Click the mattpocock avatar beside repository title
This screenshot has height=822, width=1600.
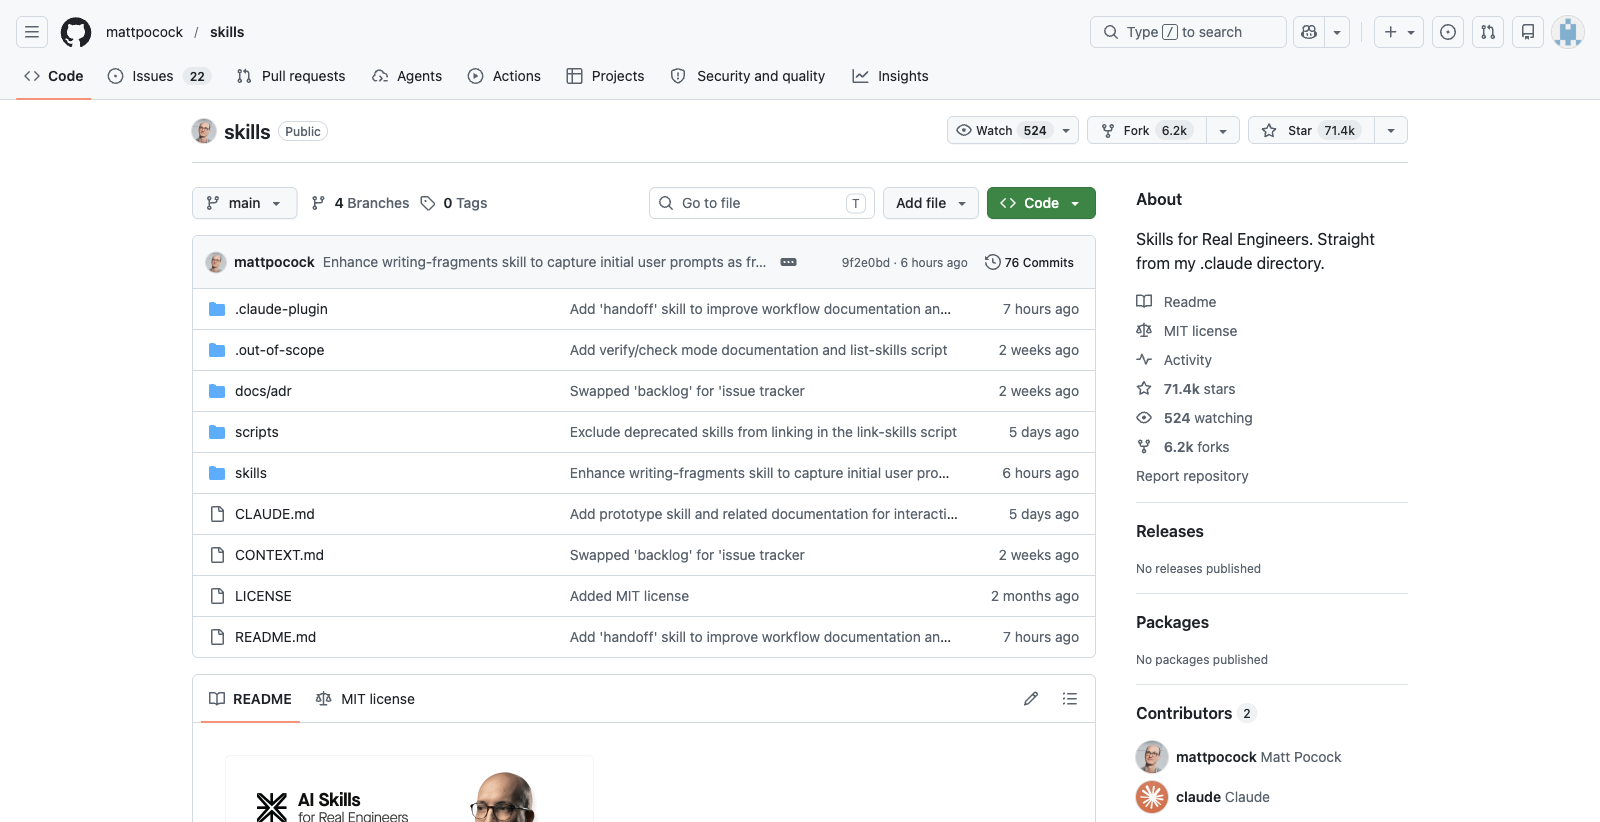click(x=204, y=131)
